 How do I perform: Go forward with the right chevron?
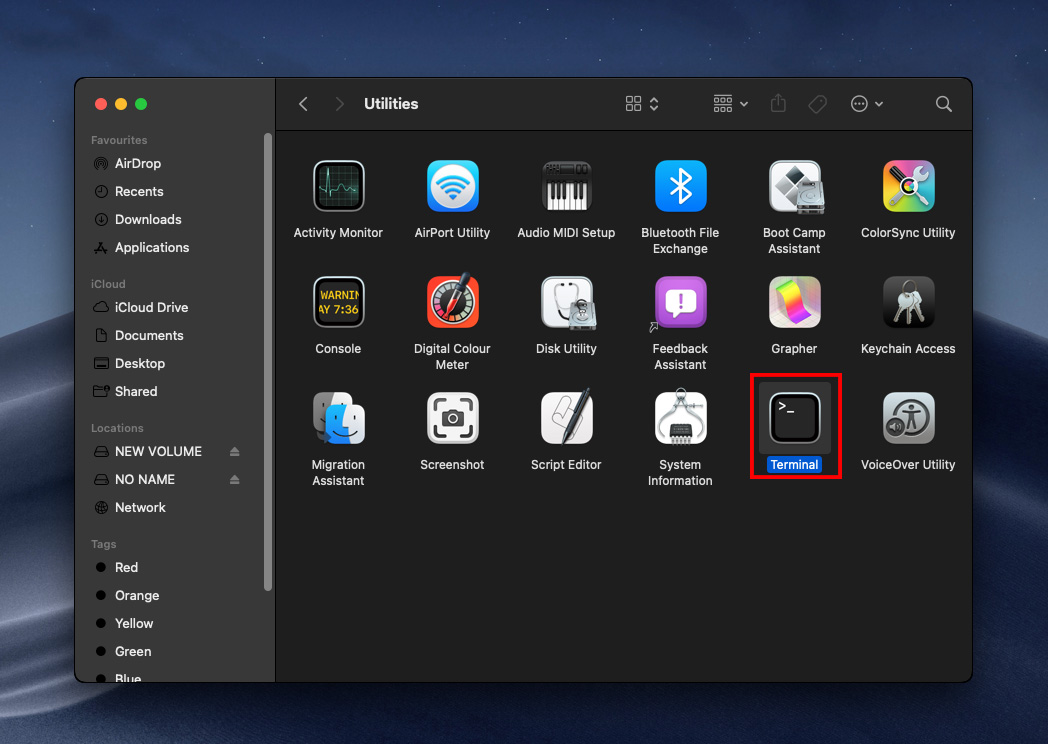(x=340, y=104)
